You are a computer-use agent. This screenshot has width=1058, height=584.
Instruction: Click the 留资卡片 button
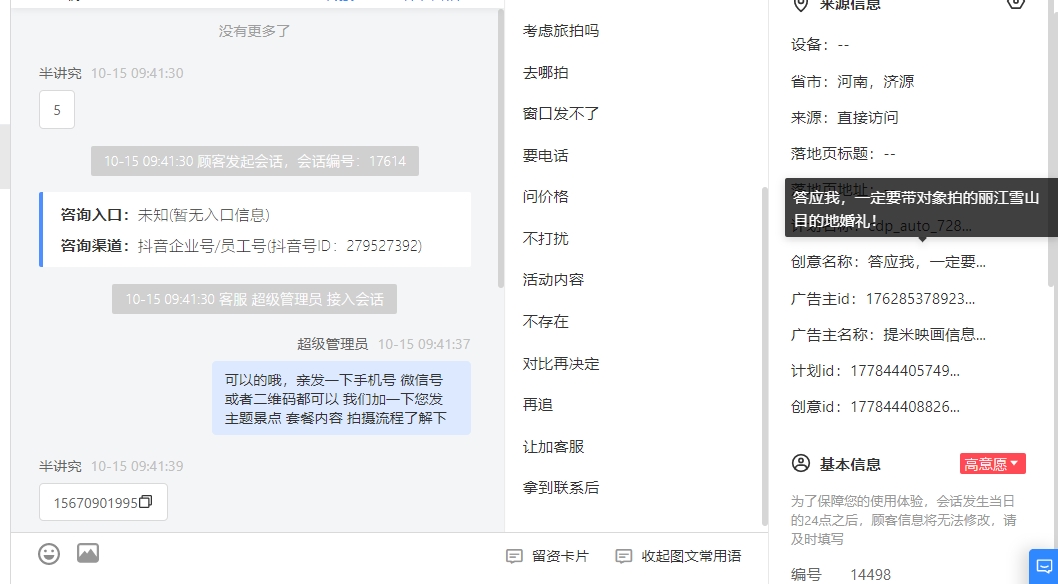pos(548,556)
